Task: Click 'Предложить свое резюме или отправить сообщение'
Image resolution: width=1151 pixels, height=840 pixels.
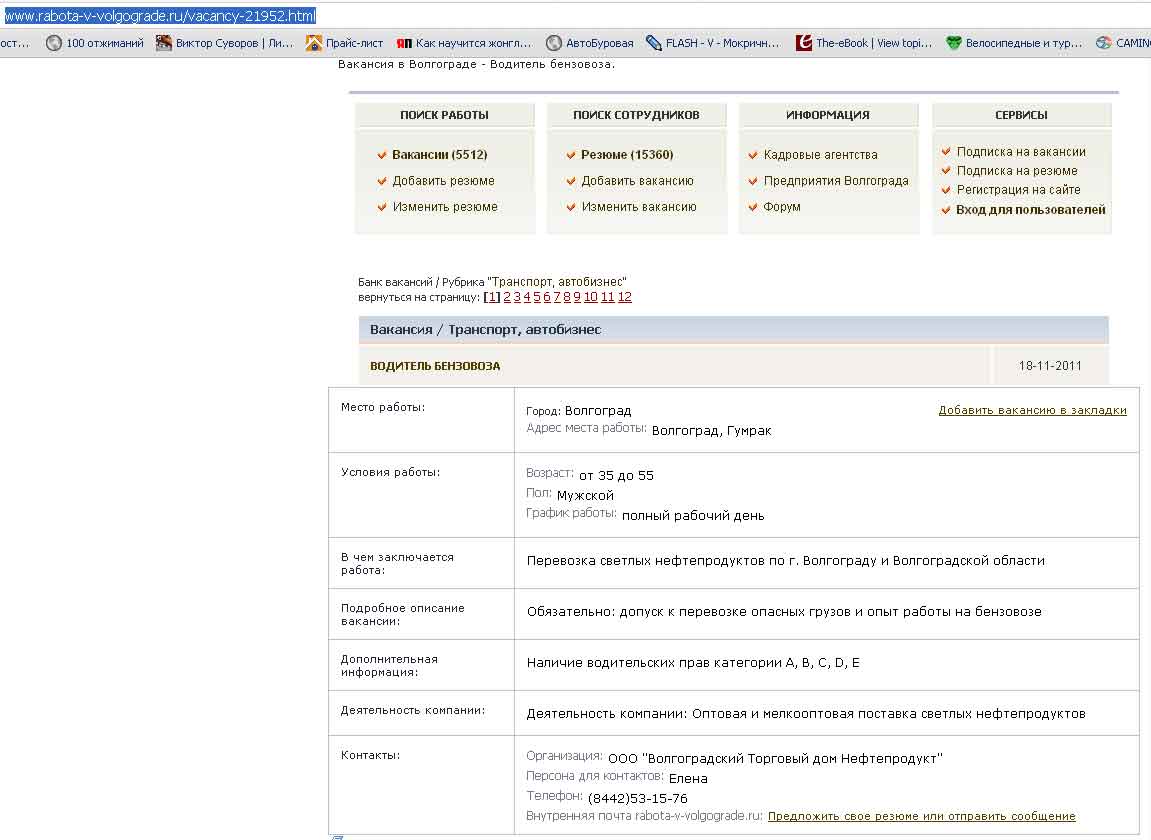Action: [921, 817]
